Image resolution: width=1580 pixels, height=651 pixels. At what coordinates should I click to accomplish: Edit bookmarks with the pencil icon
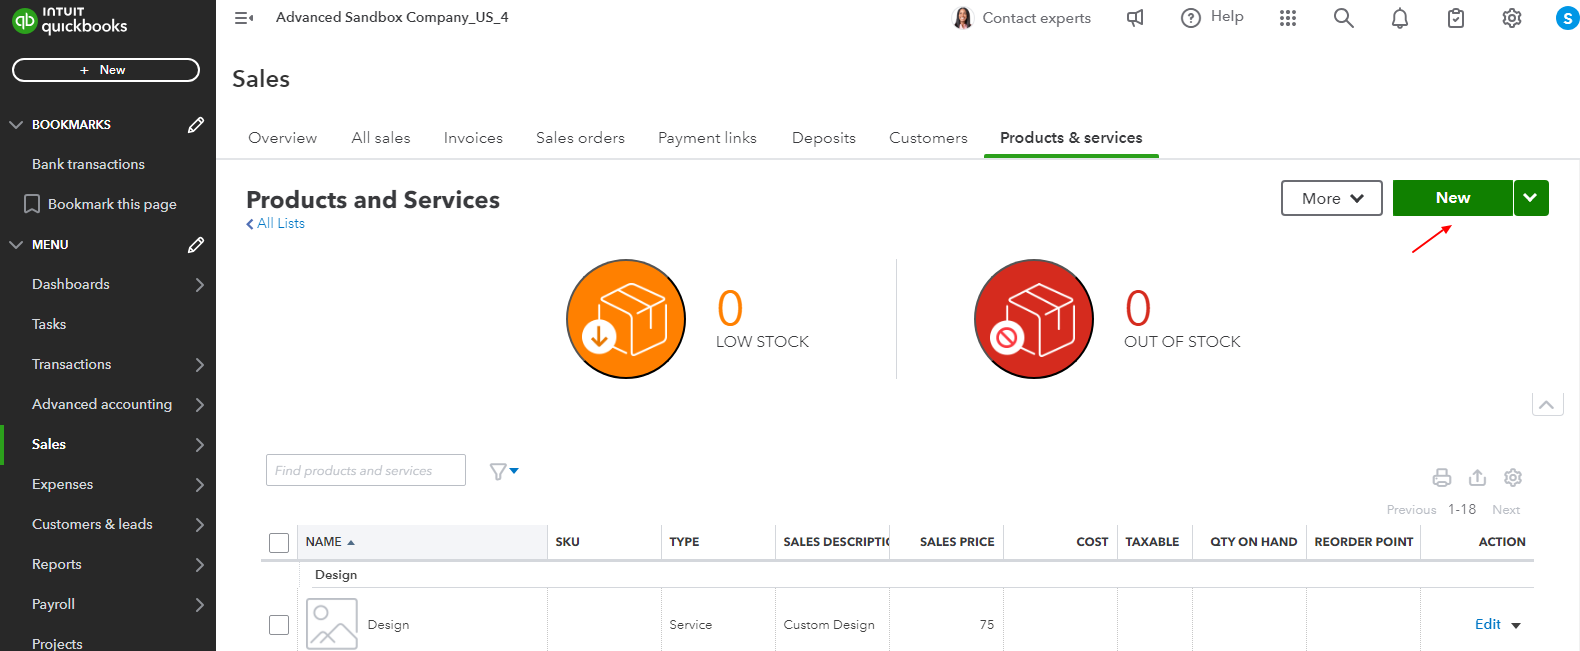point(196,125)
